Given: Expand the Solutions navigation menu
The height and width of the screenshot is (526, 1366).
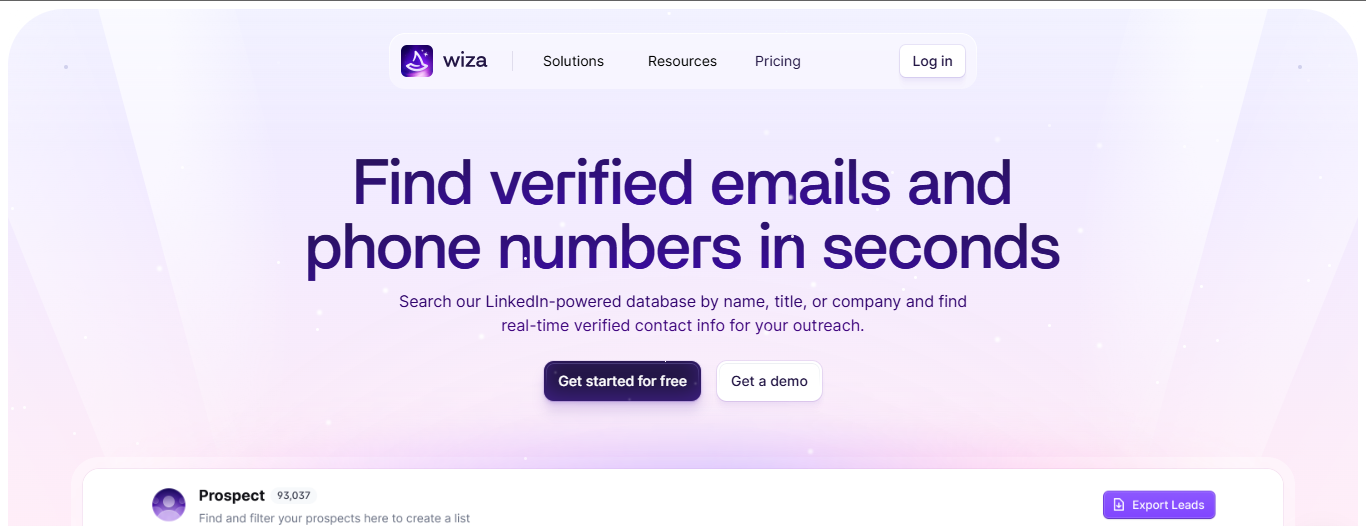Looking at the screenshot, I should click(573, 61).
